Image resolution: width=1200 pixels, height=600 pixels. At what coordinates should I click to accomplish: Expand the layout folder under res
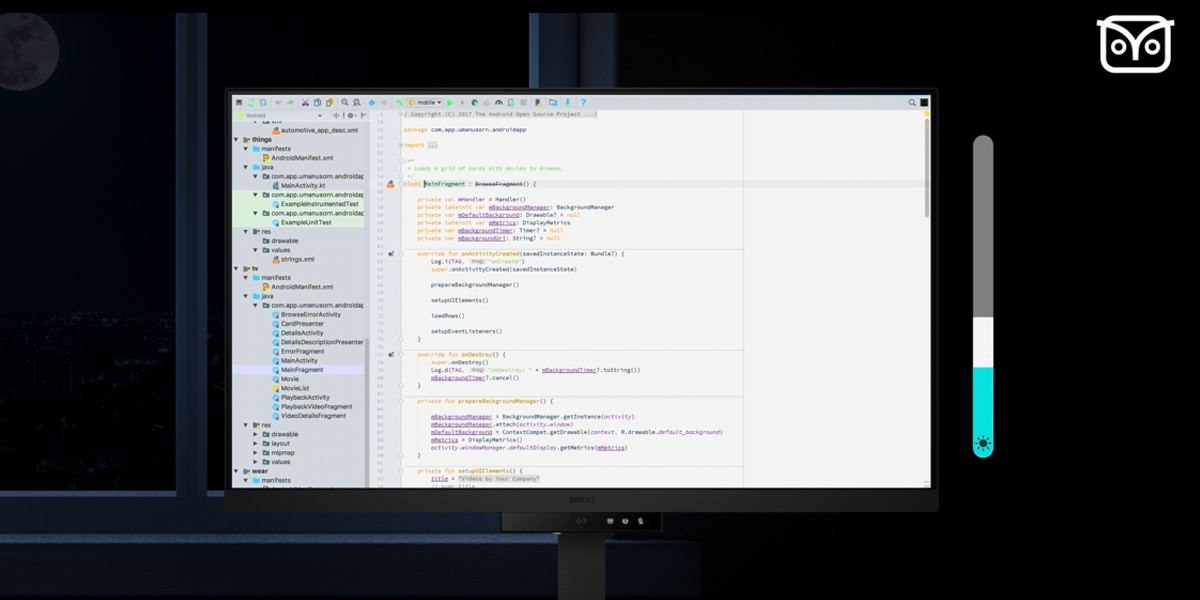[x=255, y=443]
